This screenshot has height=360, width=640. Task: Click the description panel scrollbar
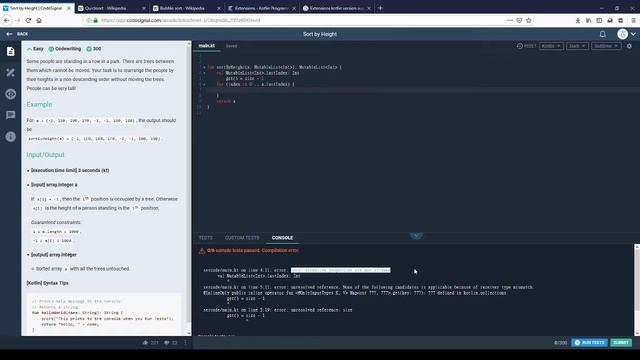(189, 184)
